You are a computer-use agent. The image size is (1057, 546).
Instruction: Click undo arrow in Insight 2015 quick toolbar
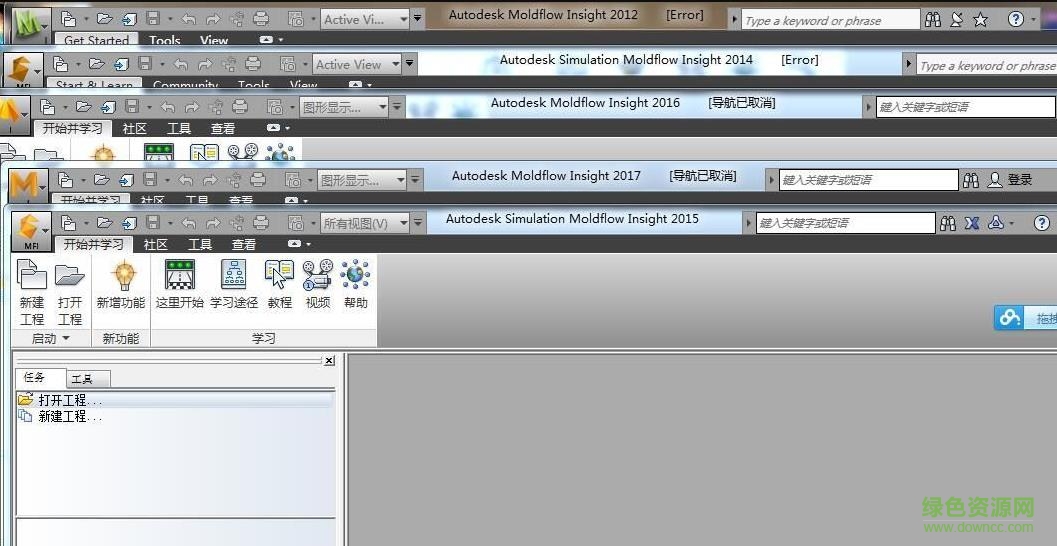[189, 223]
